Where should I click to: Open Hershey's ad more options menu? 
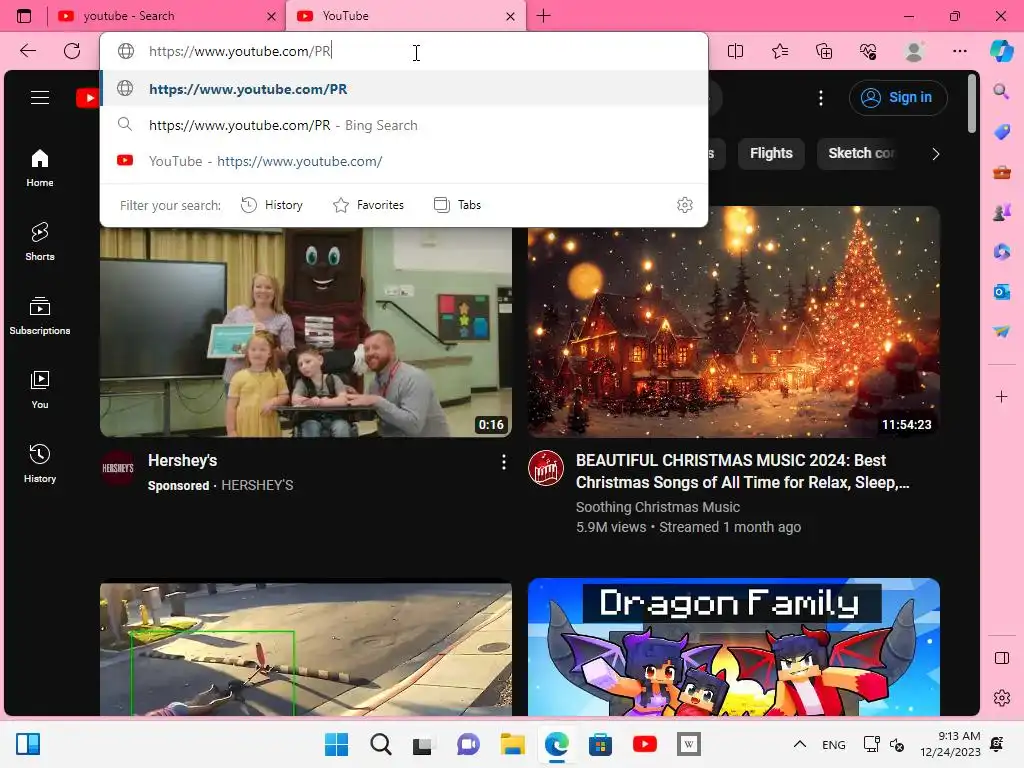click(504, 462)
